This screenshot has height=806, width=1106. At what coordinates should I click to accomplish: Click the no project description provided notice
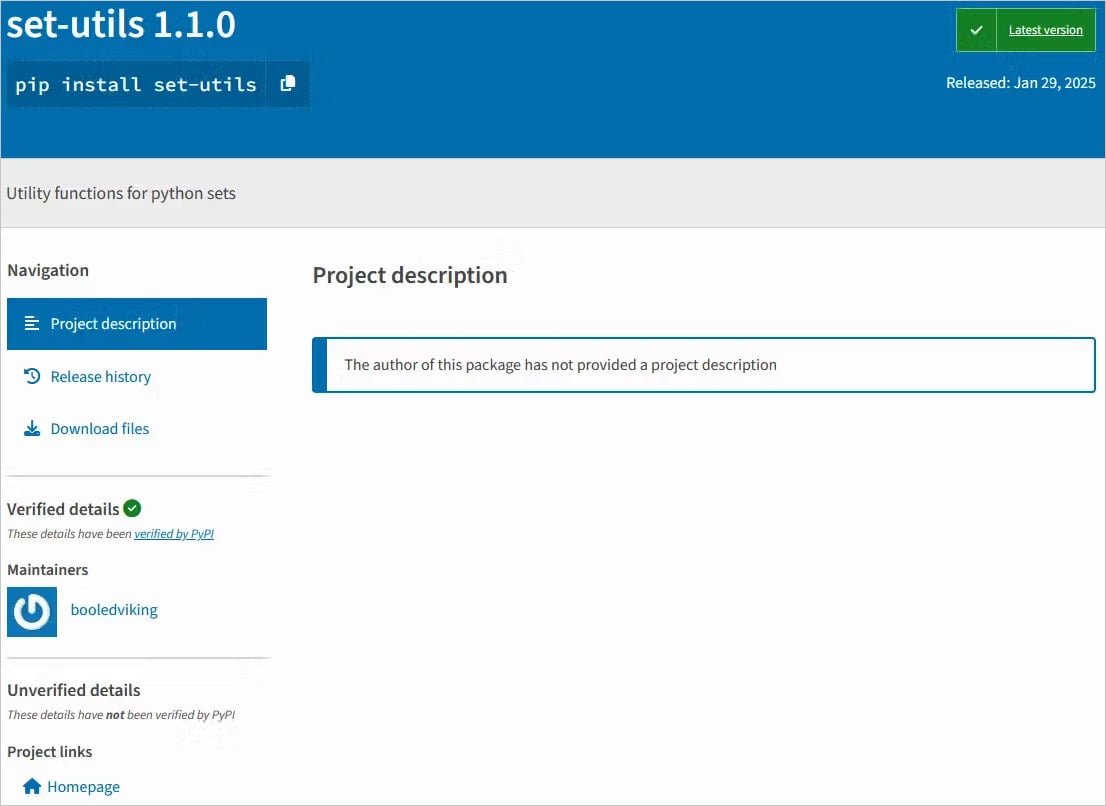[x=703, y=365]
